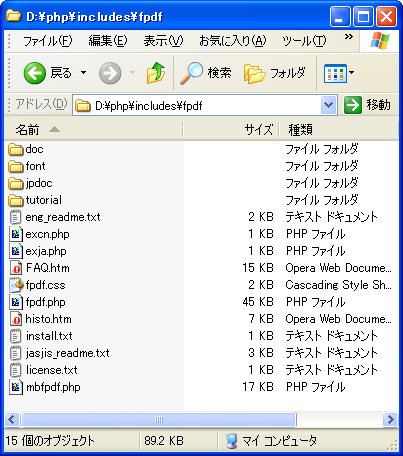Click the scrollbar left arrow

pyautogui.click(x=12, y=420)
